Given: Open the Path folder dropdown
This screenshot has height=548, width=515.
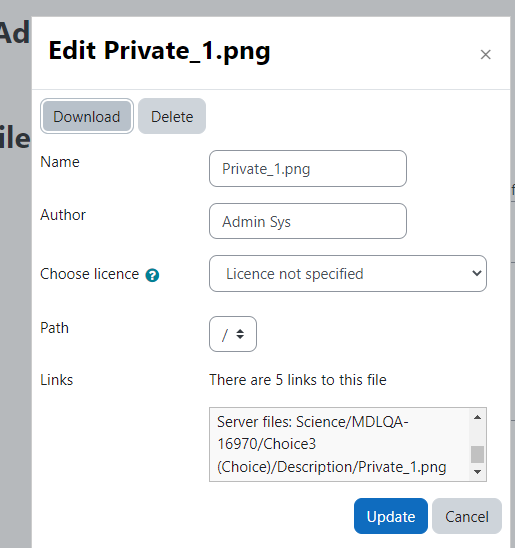Looking at the screenshot, I should click(x=233, y=334).
